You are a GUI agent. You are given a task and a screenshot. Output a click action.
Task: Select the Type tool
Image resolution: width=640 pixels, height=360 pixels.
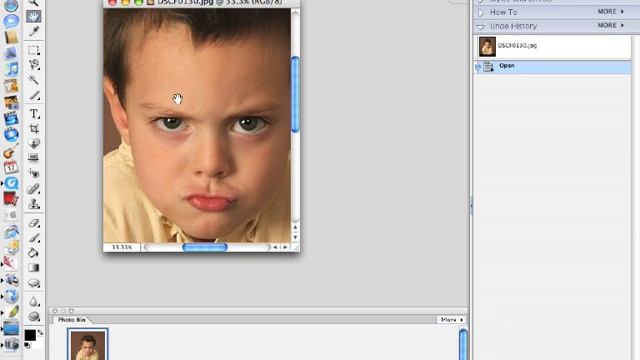(34, 114)
